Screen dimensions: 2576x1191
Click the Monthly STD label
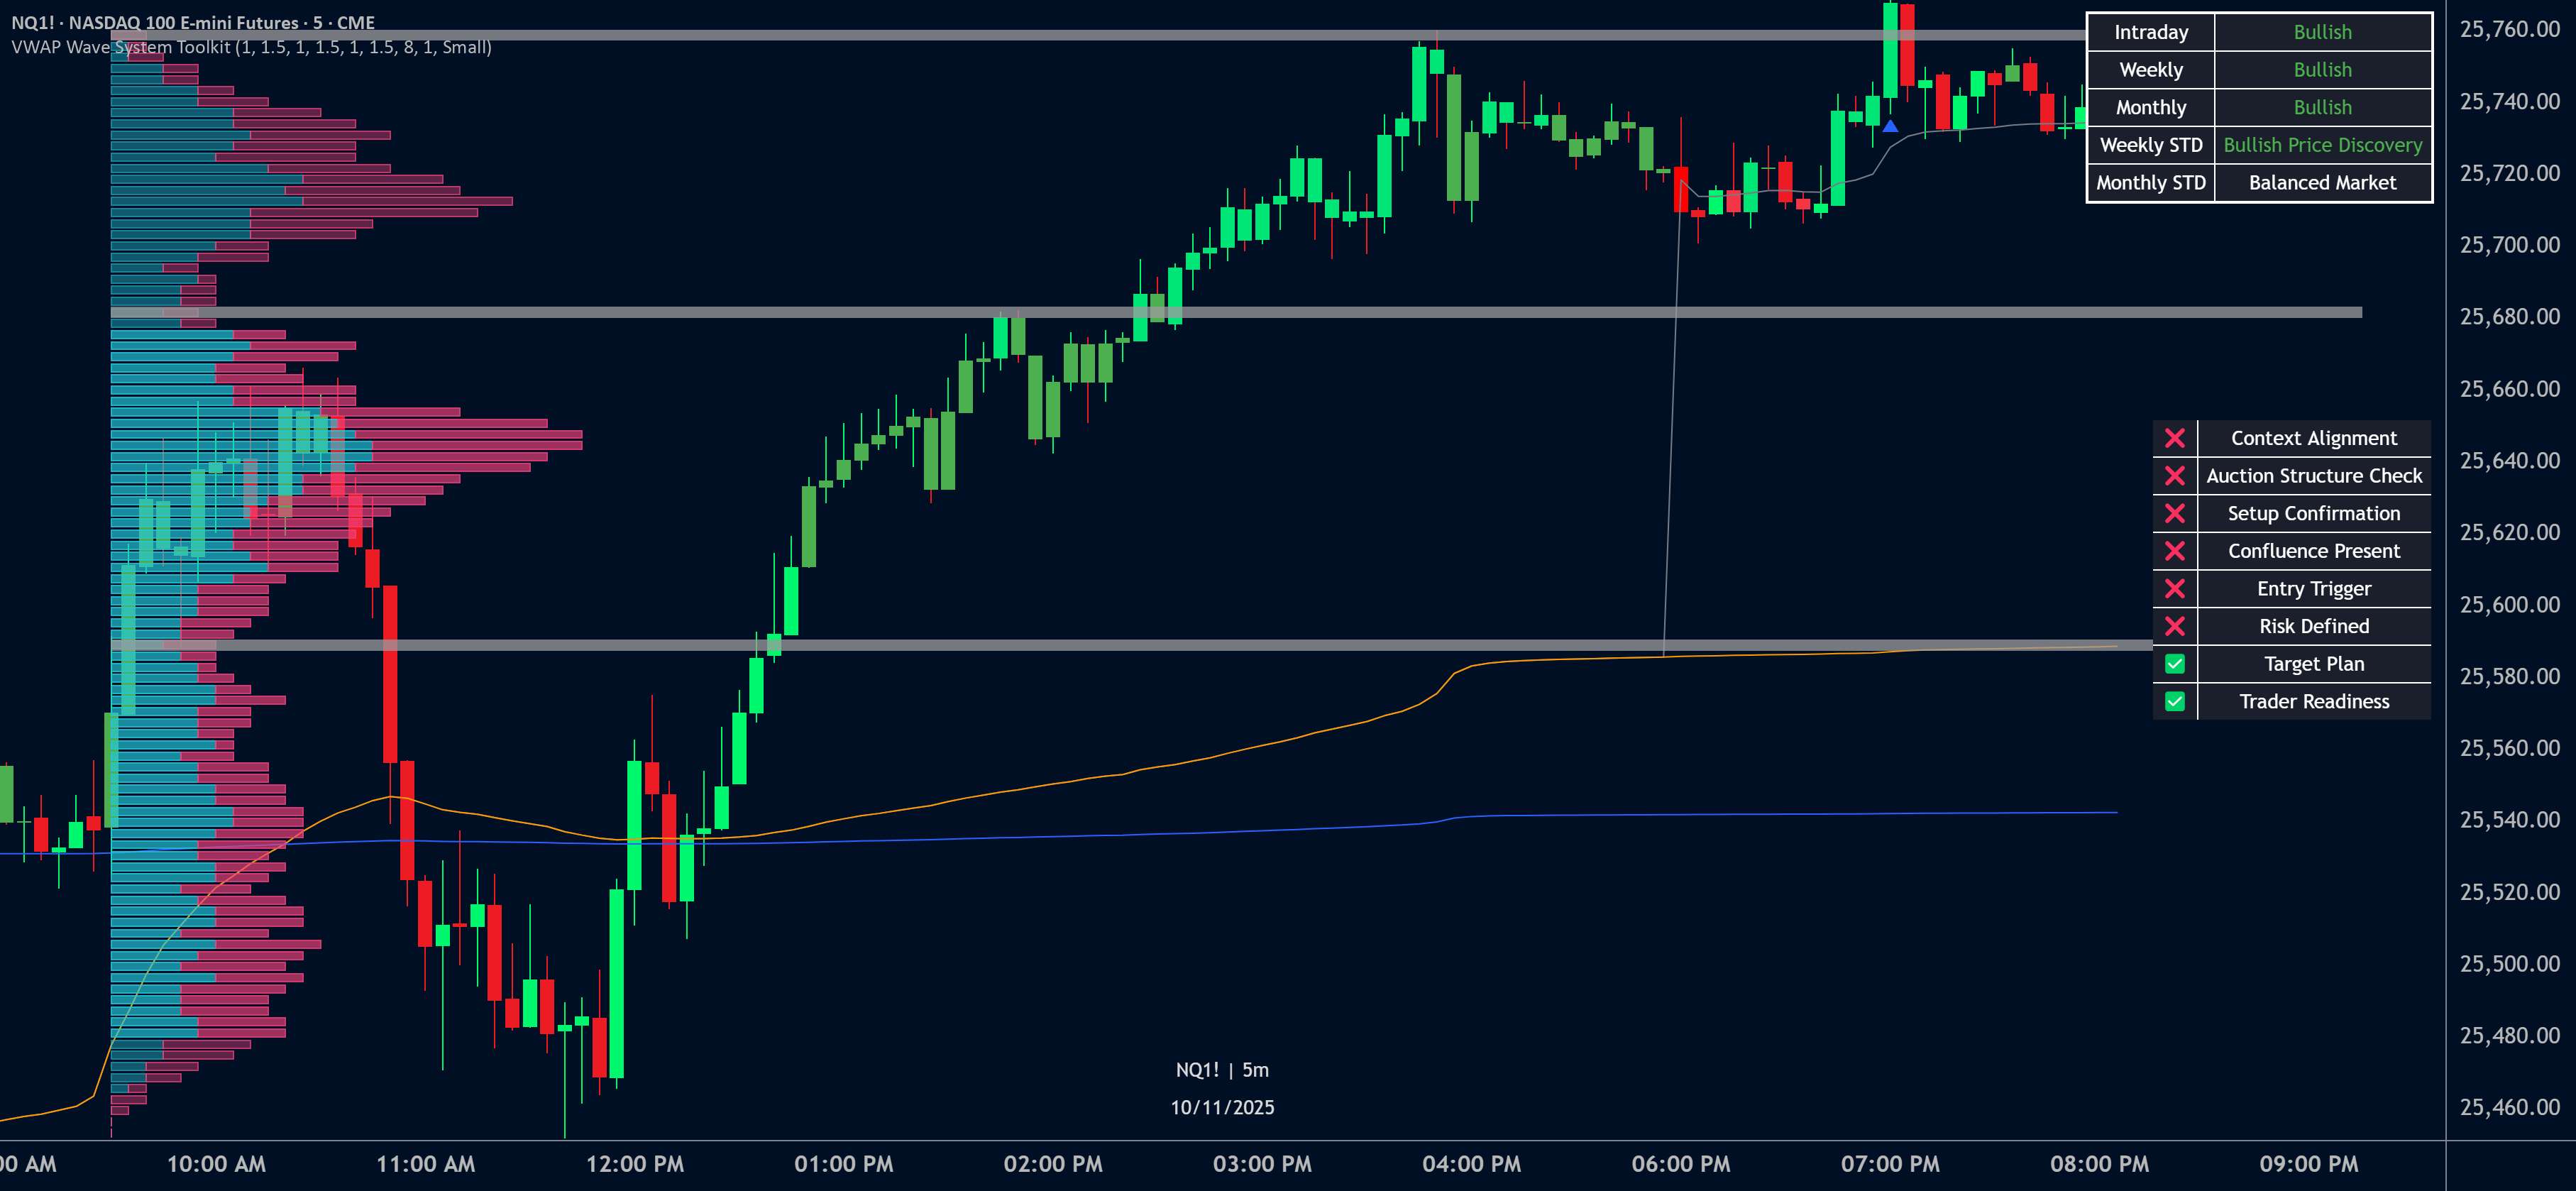(2150, 183)
